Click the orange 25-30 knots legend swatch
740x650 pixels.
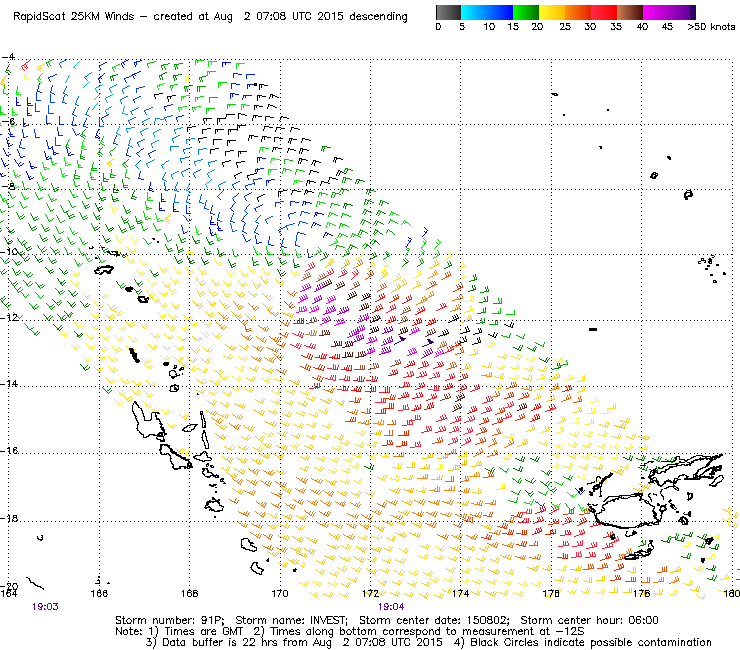(578, 12)
